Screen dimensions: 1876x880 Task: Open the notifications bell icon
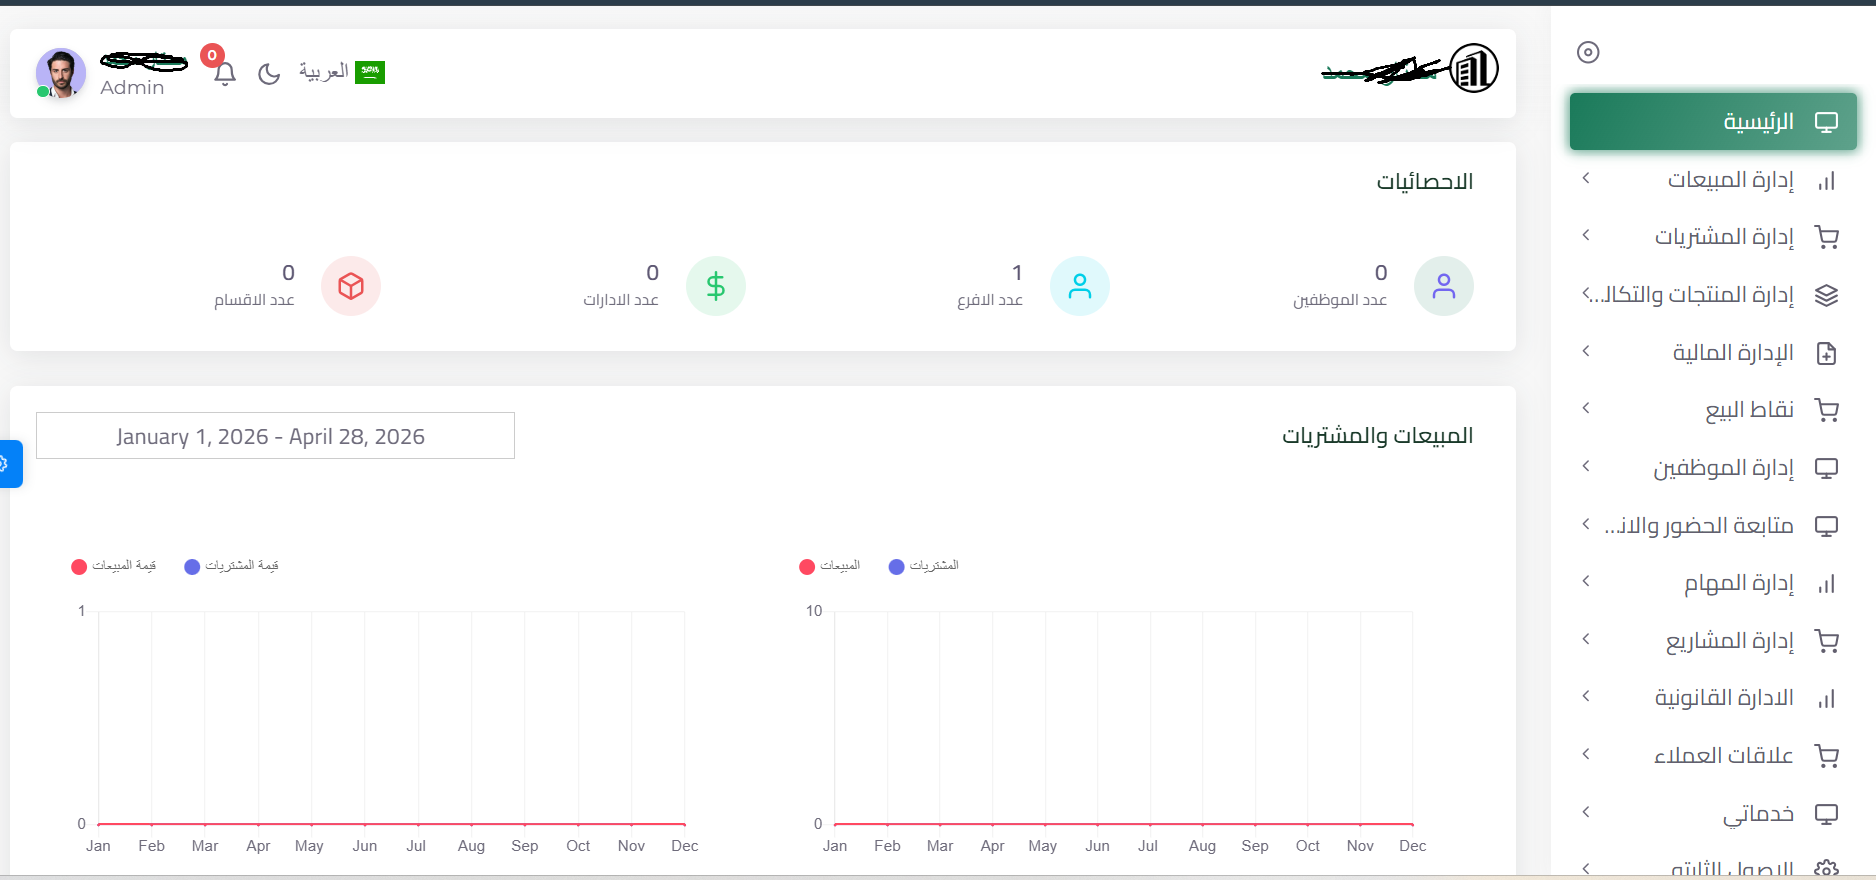[x=225, y=73]
